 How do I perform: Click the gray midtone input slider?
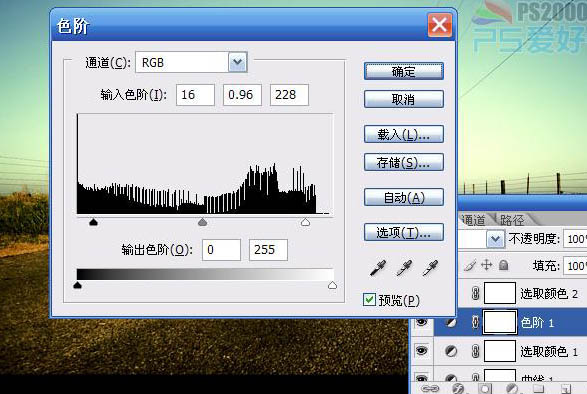pos(202,222)
